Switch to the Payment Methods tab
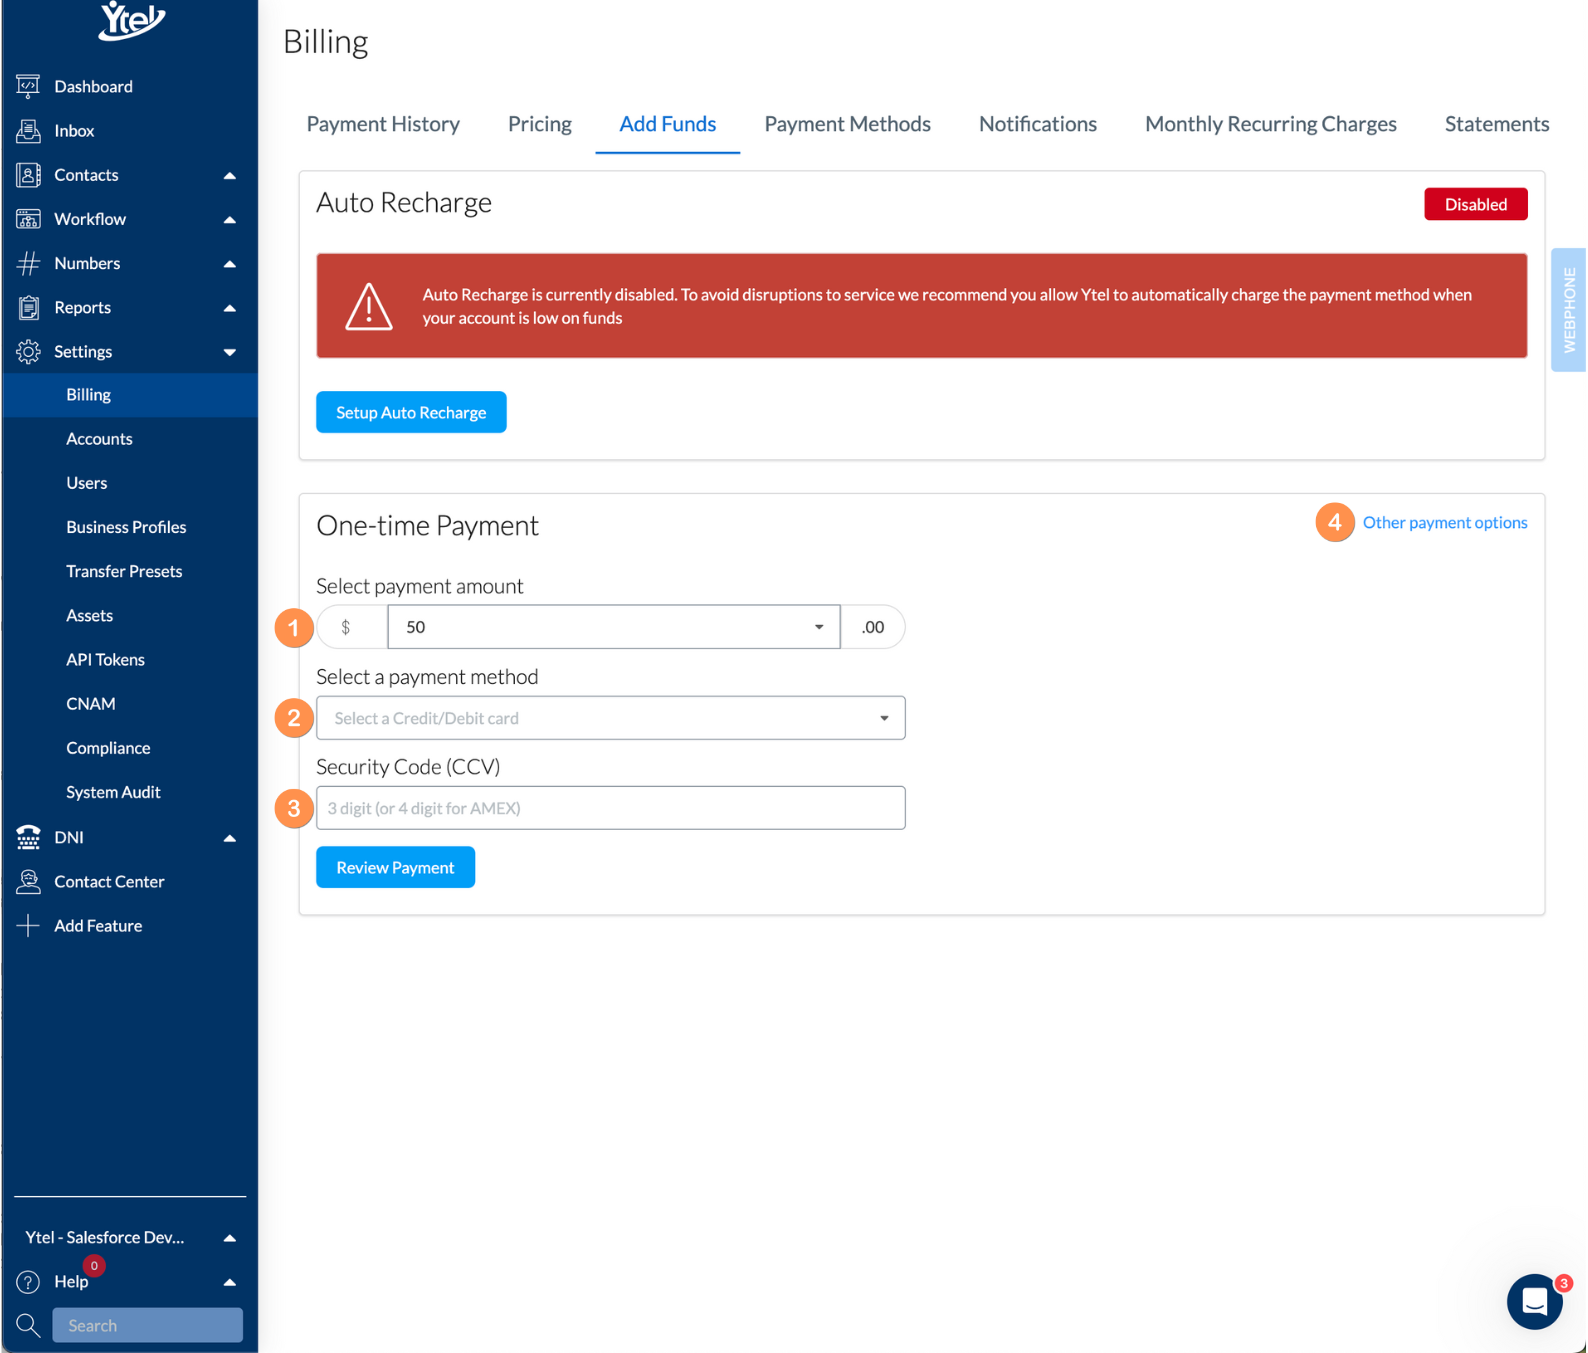Viewport: 1588px width, 1353px height. 848,124
